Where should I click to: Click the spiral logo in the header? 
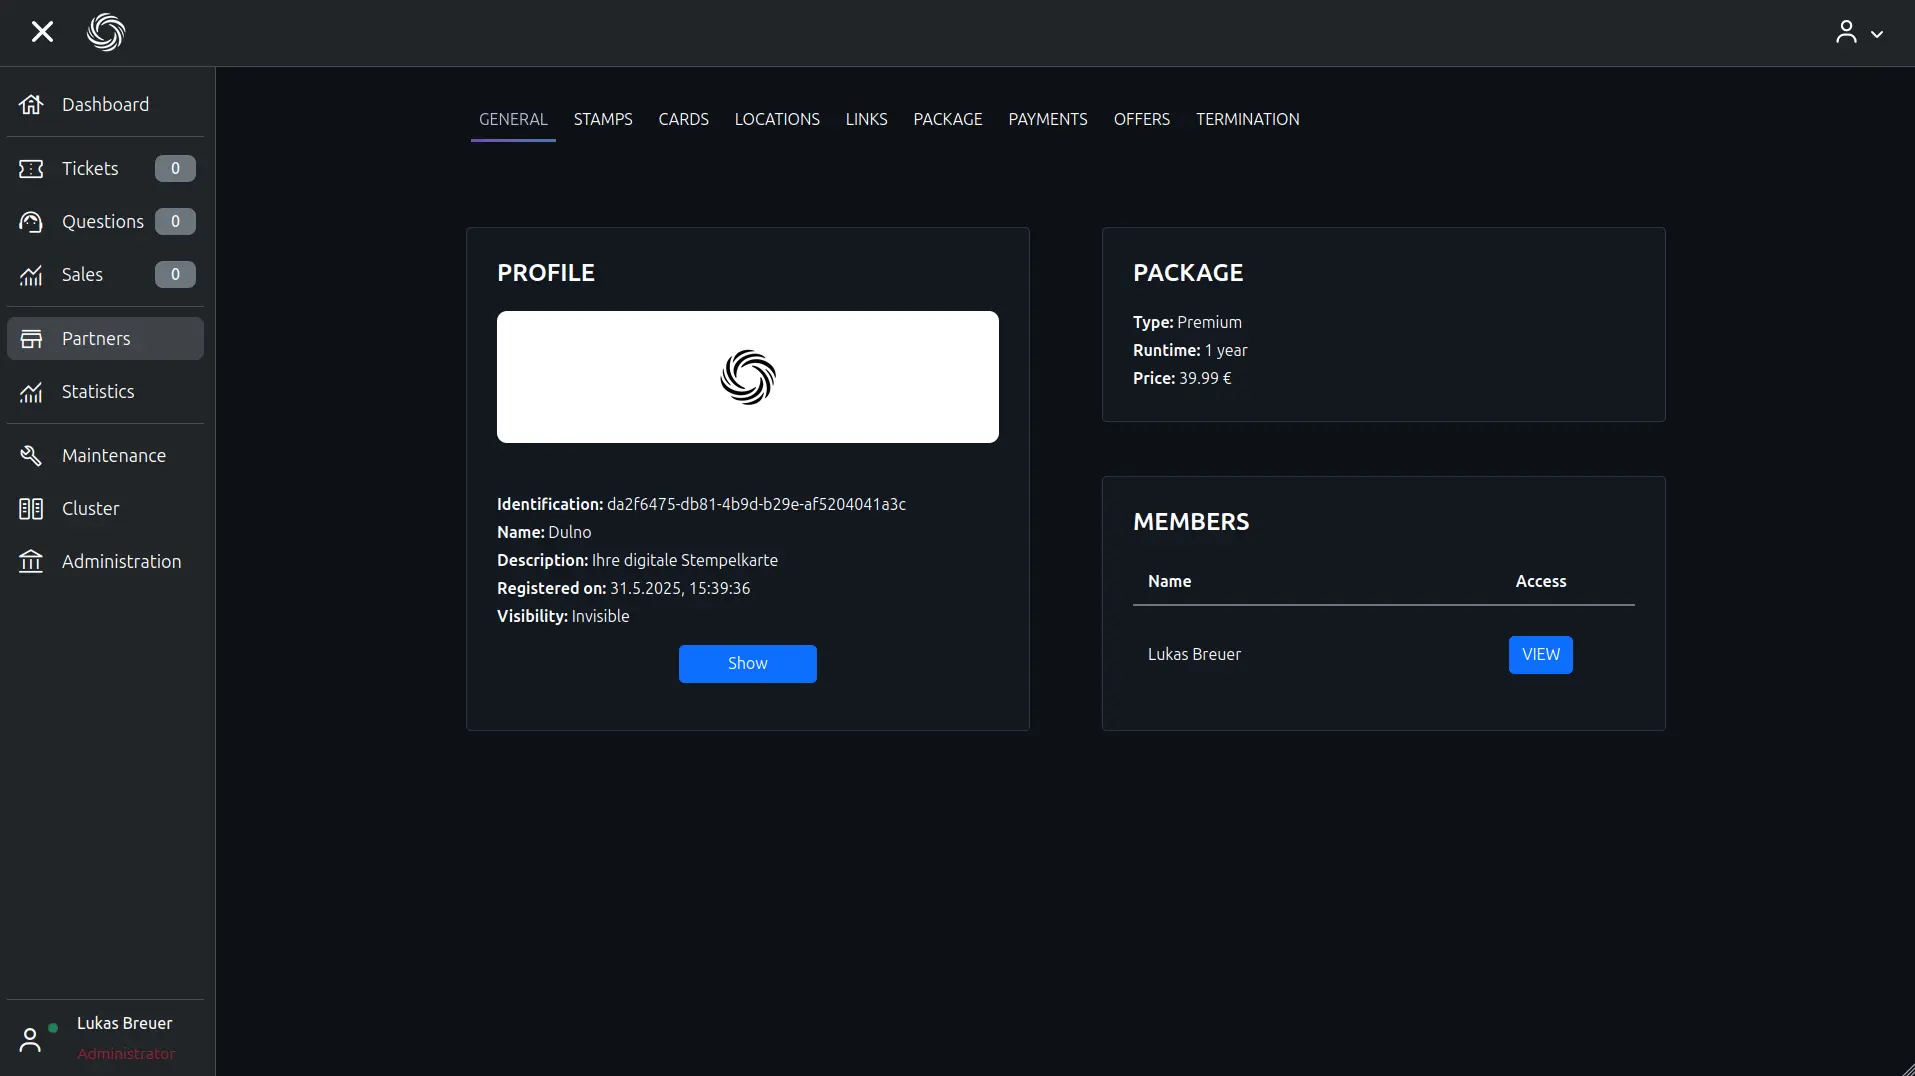pos(106,32)
